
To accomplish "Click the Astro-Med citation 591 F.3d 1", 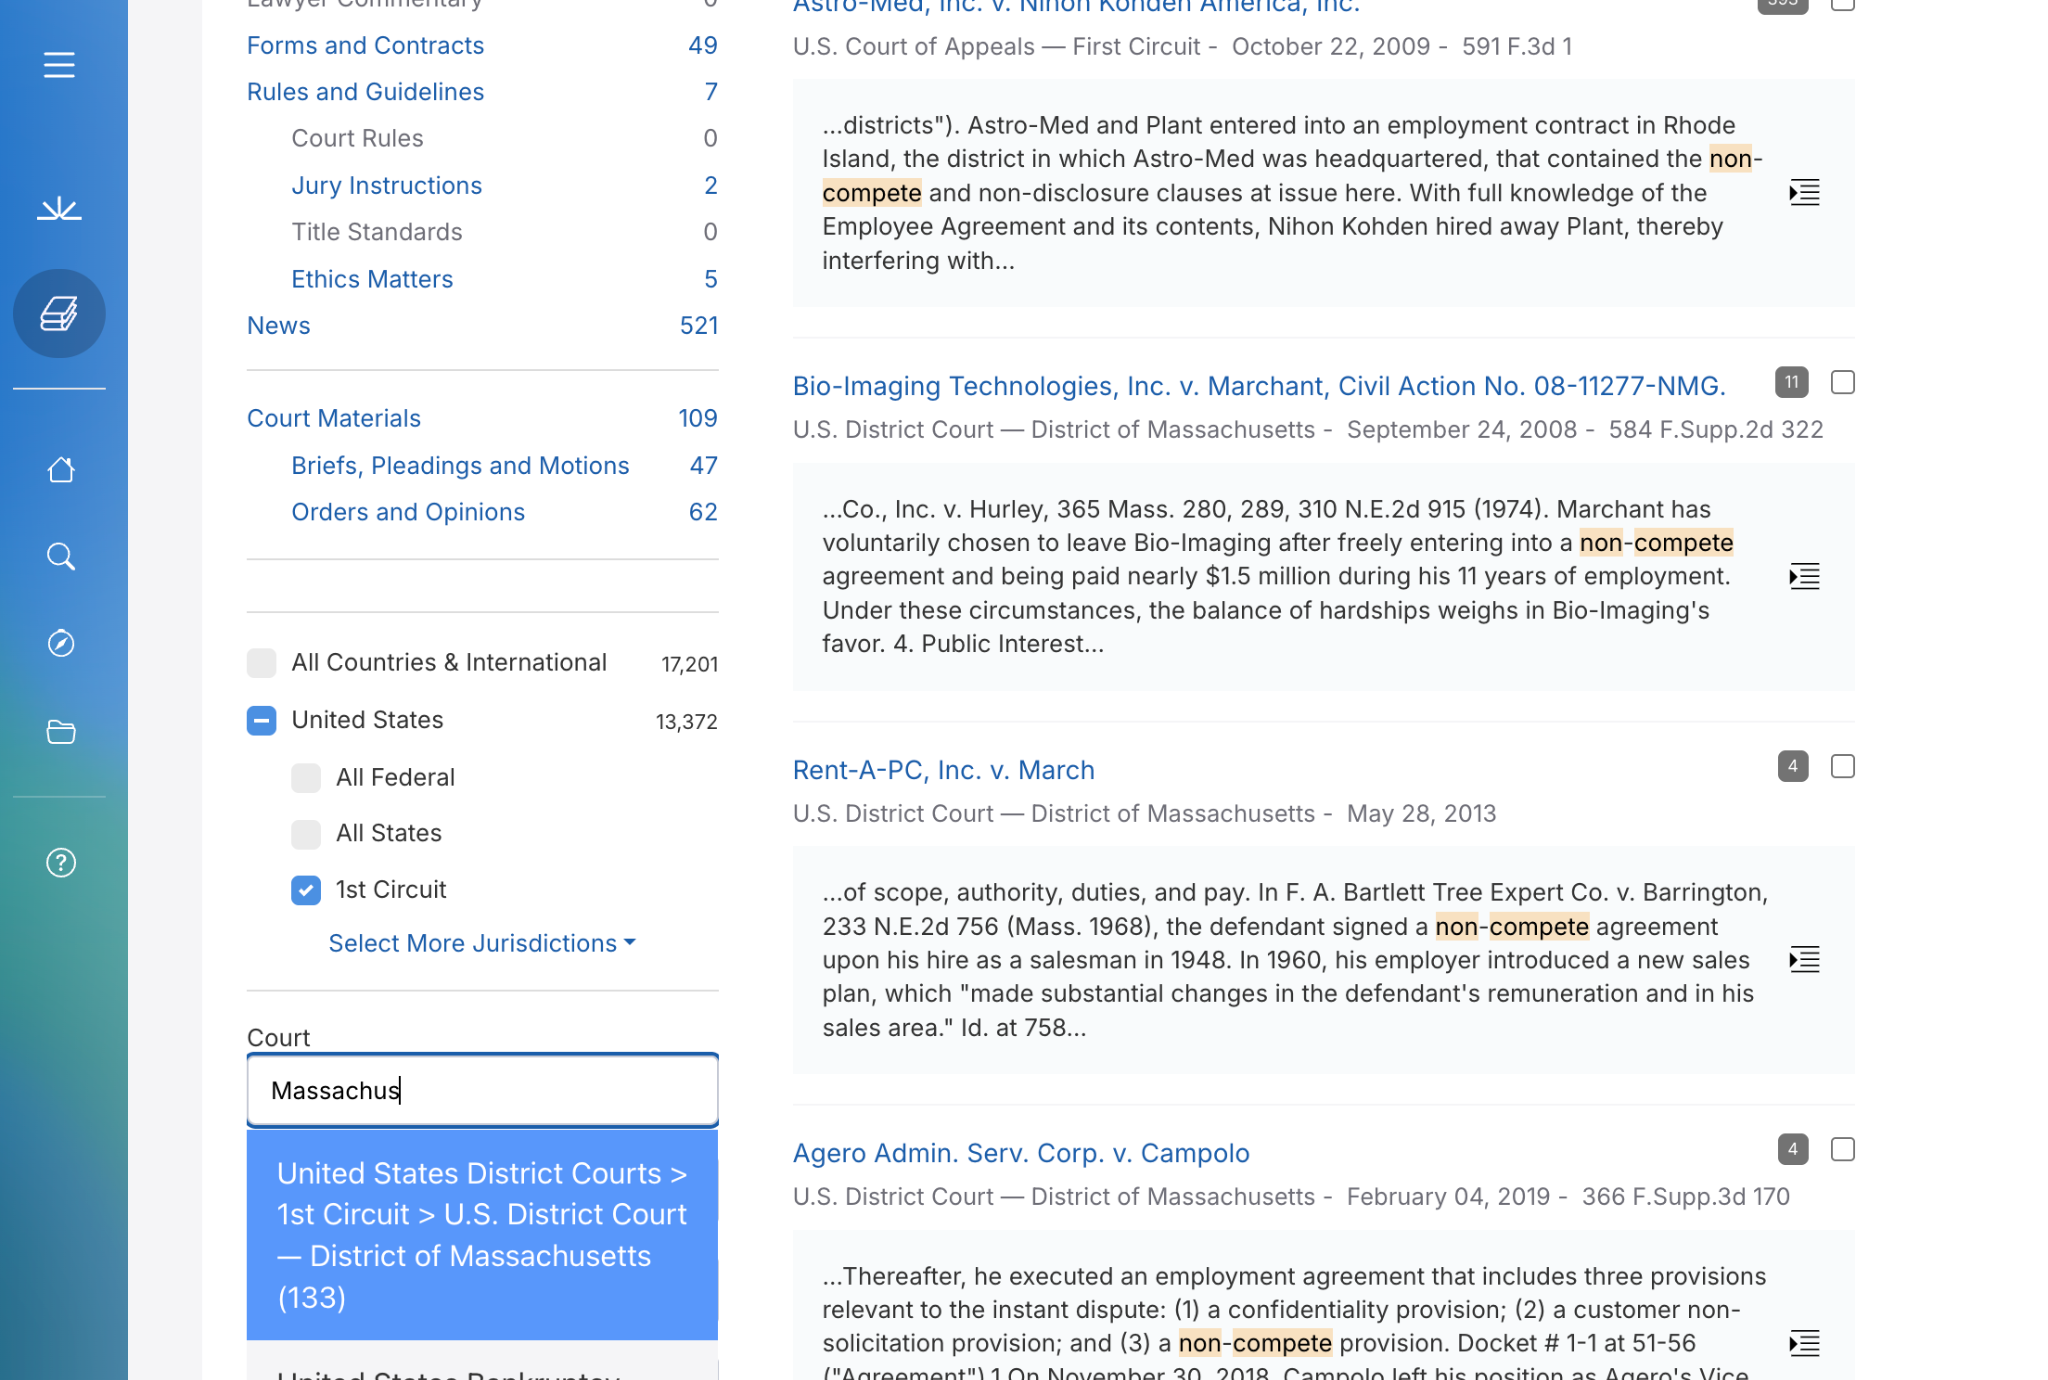I will click(1516, 46).
